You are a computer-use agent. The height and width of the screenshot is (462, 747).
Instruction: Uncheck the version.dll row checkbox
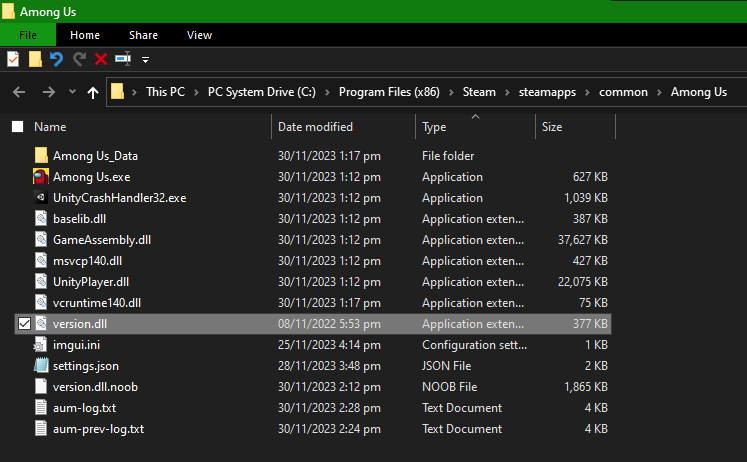click(x=24, y=324)
